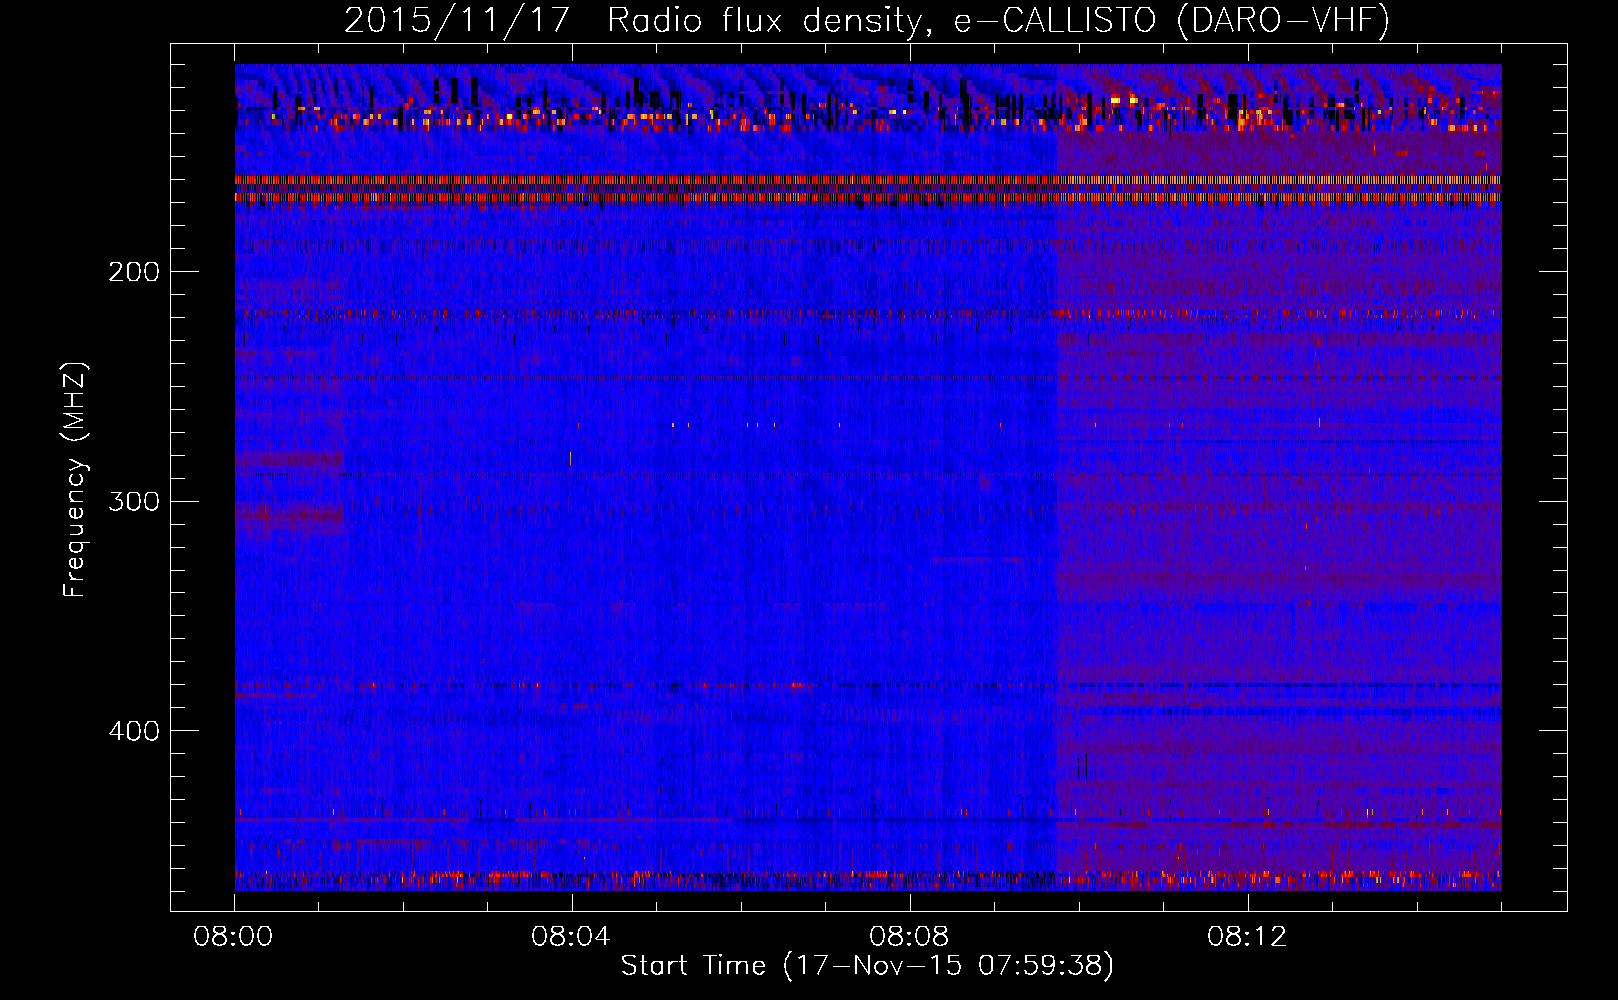
Task: Click the 400 frequency tick label
Action: coord(134,731)
